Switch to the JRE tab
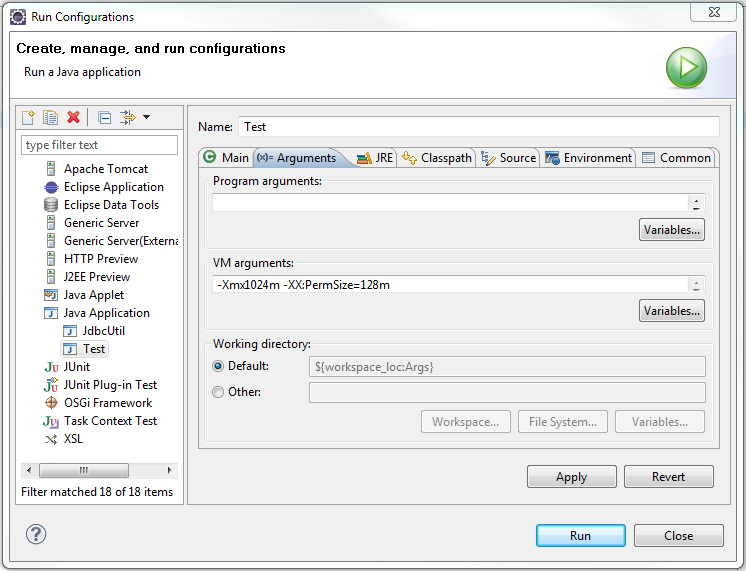Image resolution: width=746 pixels, height=571 pixels. tap(375, 158)
